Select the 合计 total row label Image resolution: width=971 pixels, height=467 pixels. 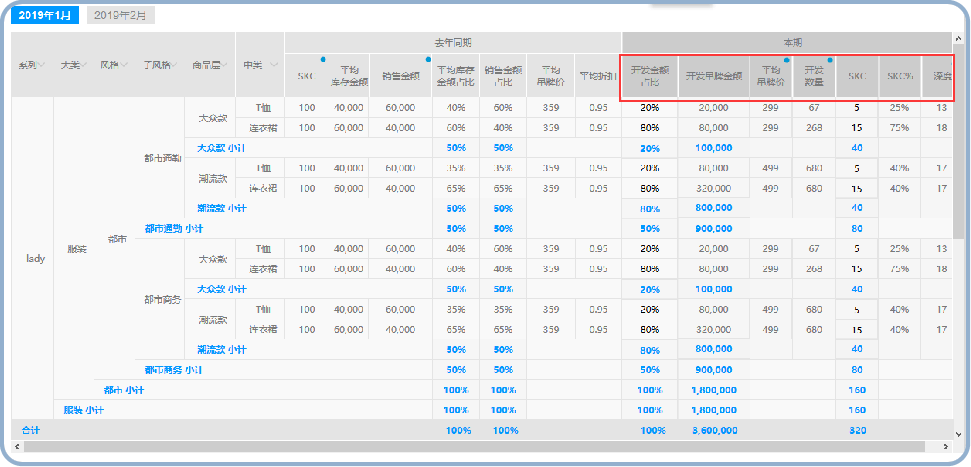coord(30,430)
